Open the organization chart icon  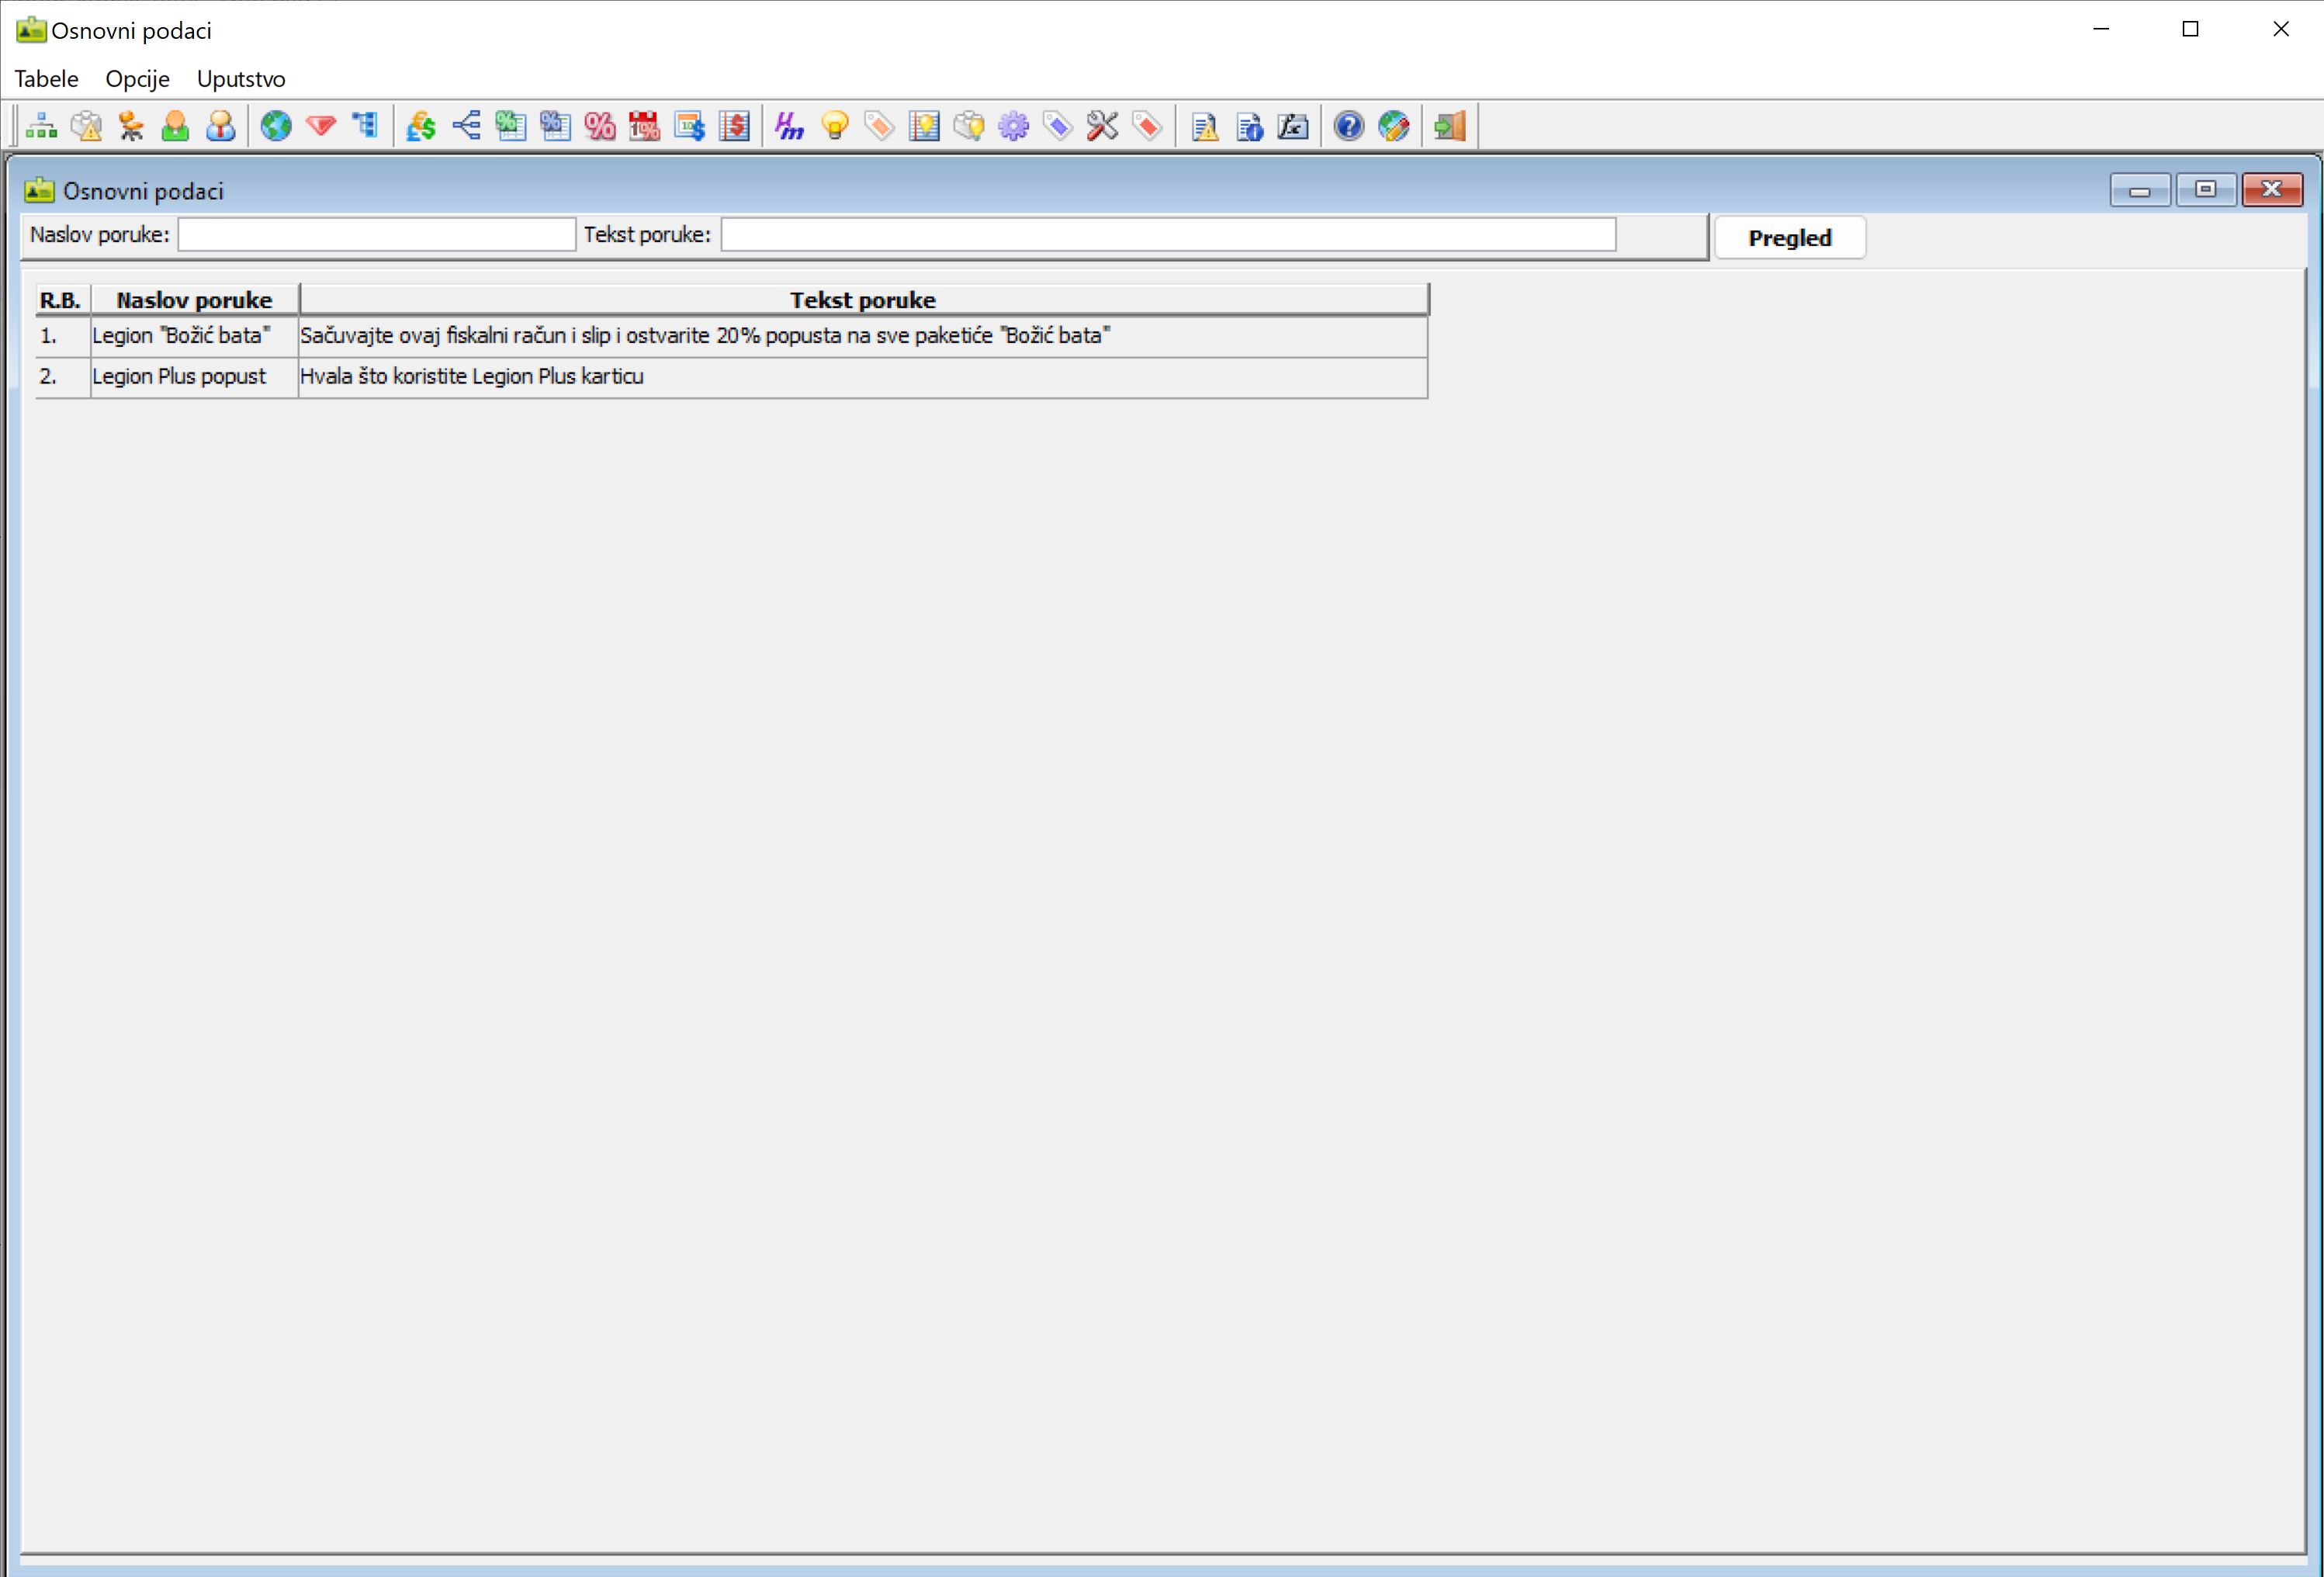click(x=42, y=126)
